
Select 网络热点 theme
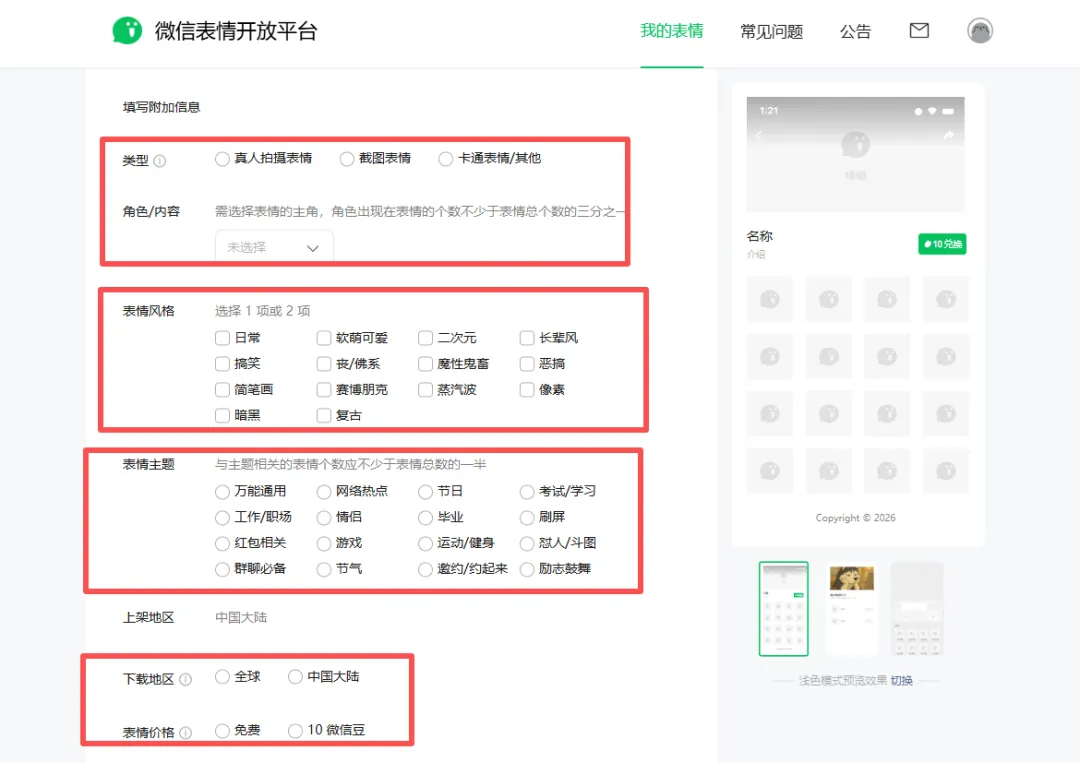pos(324,492)
